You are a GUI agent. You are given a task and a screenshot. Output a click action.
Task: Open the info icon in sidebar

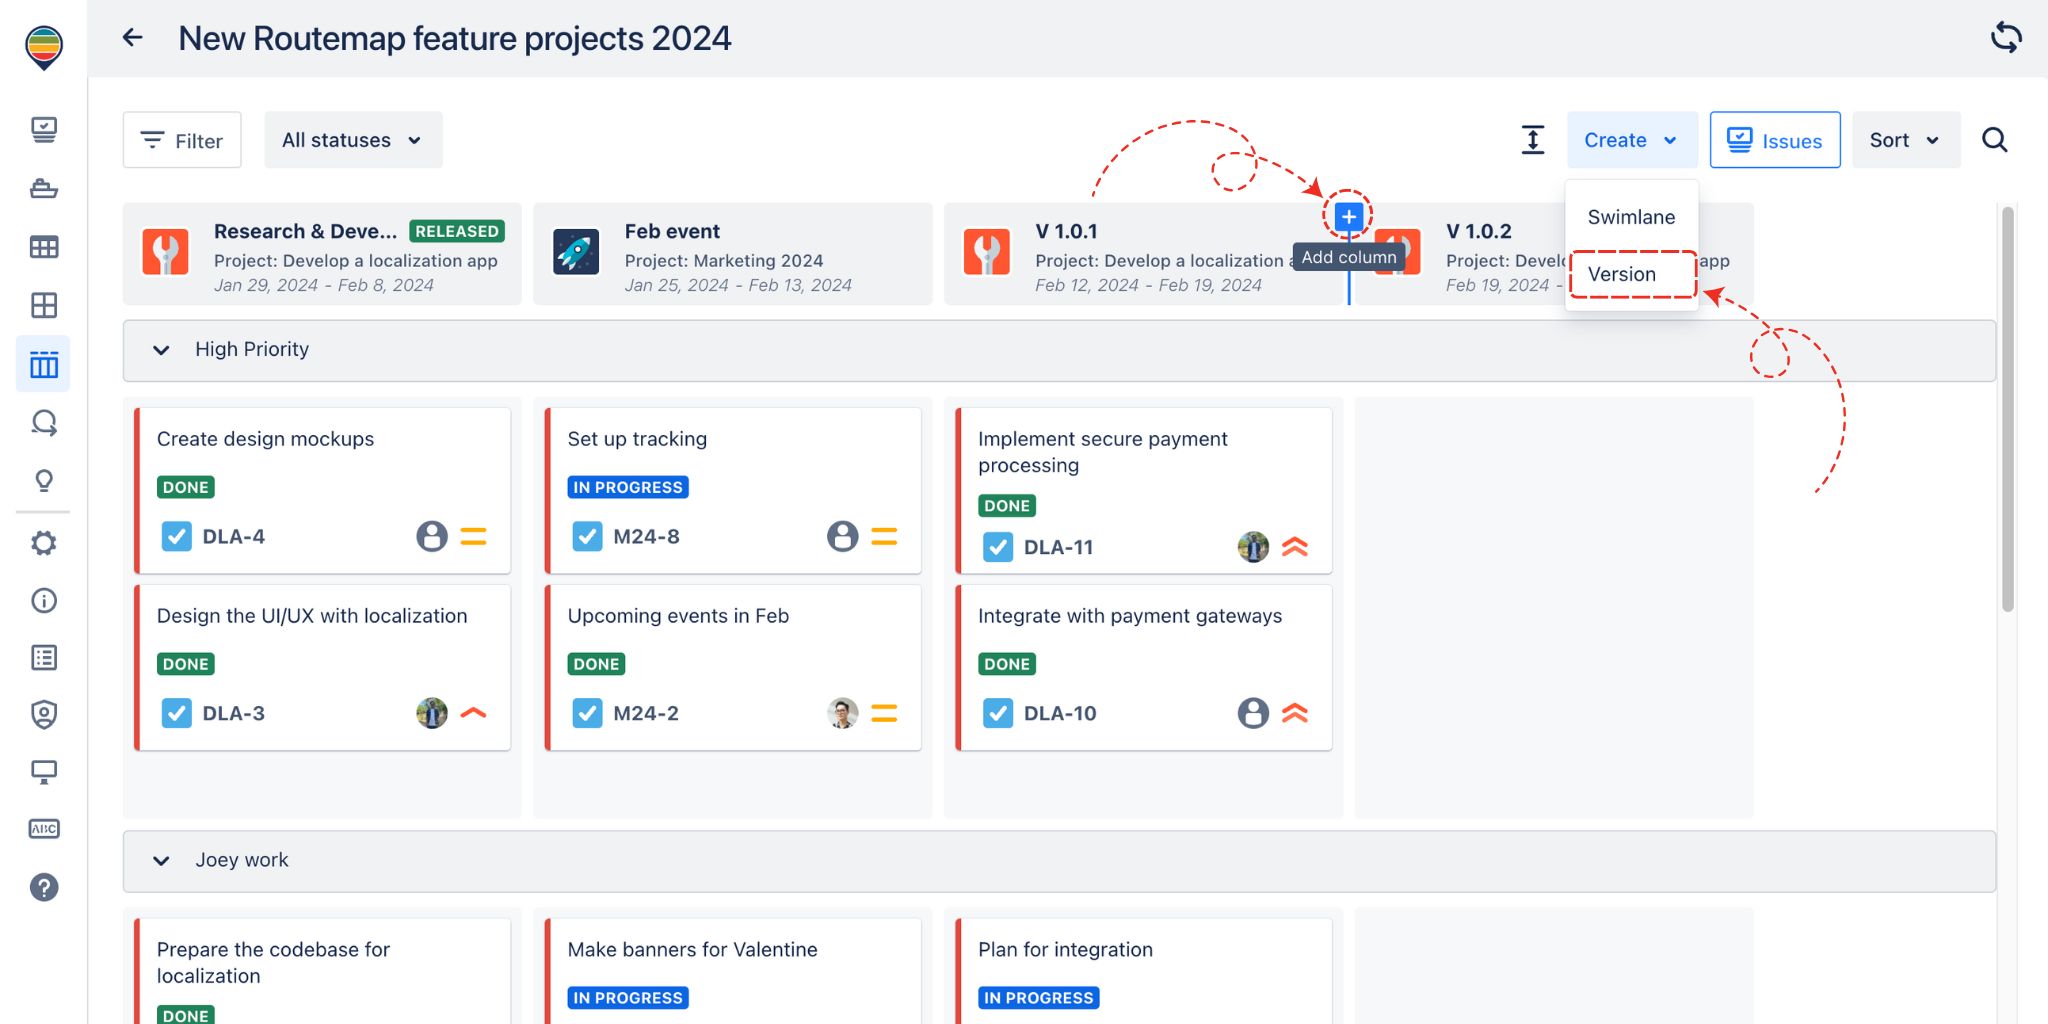[44, 600]
